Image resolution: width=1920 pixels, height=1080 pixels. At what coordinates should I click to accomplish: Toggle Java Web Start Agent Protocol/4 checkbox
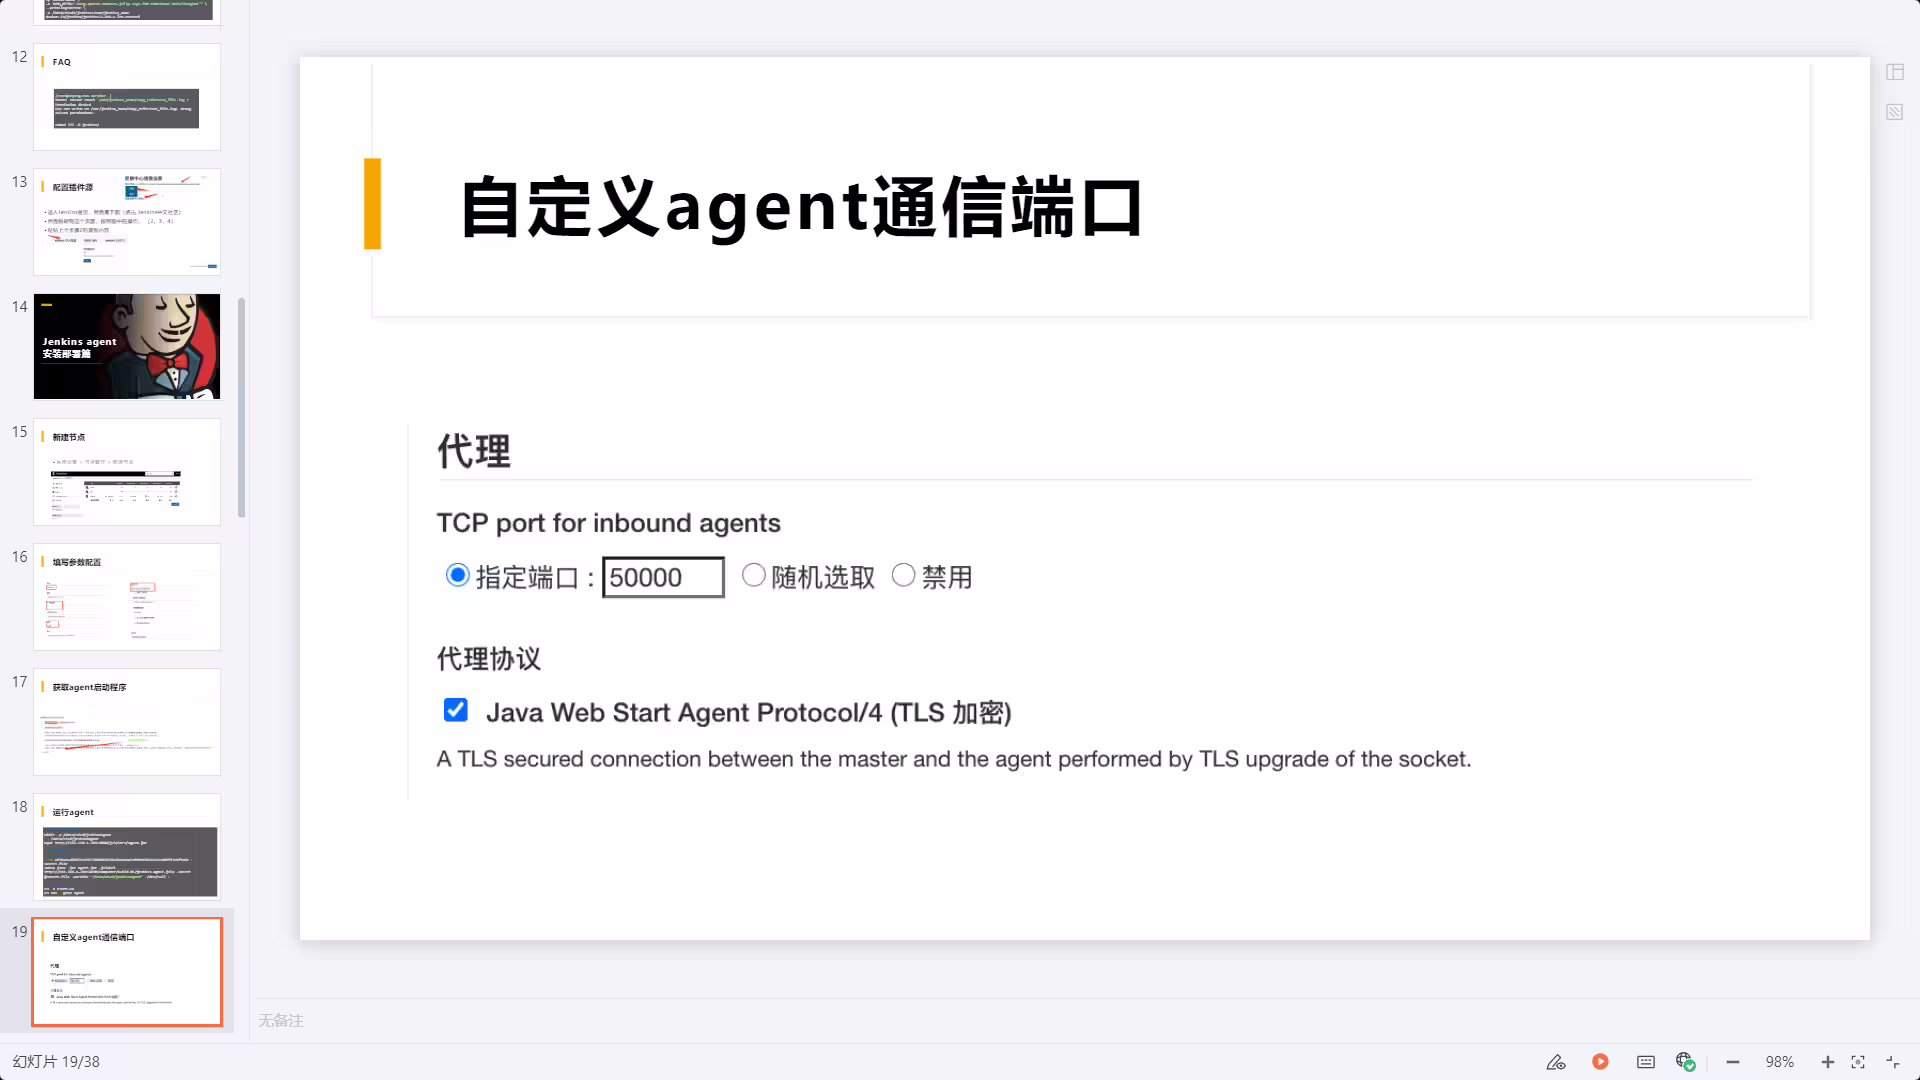(456, 710)
